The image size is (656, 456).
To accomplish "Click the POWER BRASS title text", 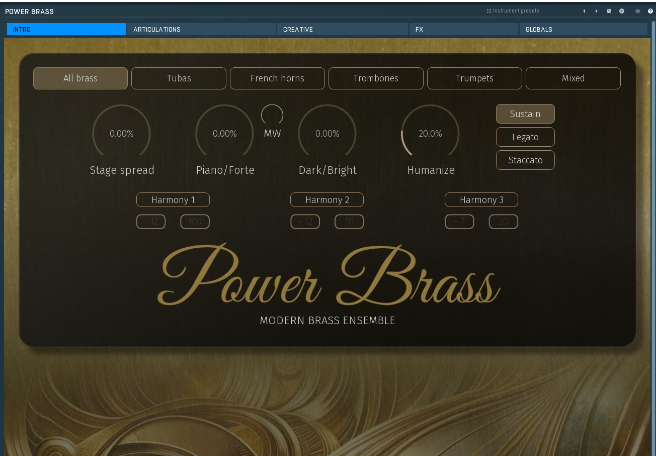I will [29, 11].
